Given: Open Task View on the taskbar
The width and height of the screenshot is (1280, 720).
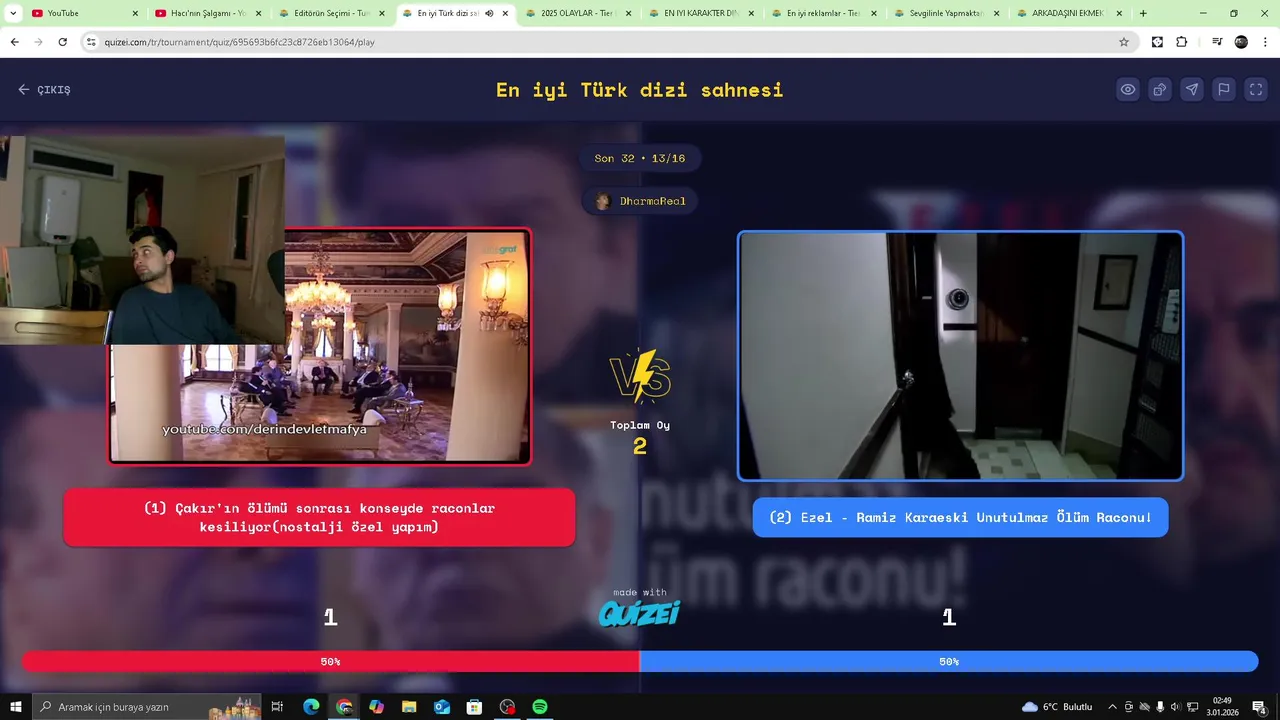Looking at the screenshot, I should (x=278, y=707).
